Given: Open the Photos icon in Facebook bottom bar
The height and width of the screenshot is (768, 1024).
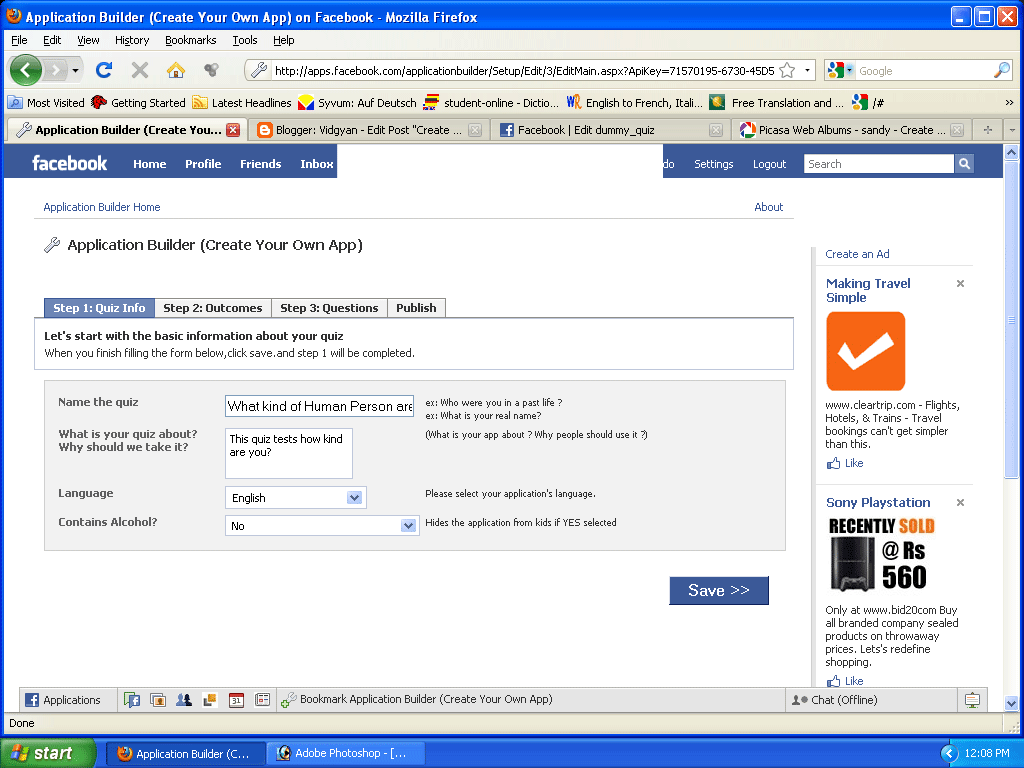Looking at the screenshot, I should pyautogui.click(x=157, y=700).
